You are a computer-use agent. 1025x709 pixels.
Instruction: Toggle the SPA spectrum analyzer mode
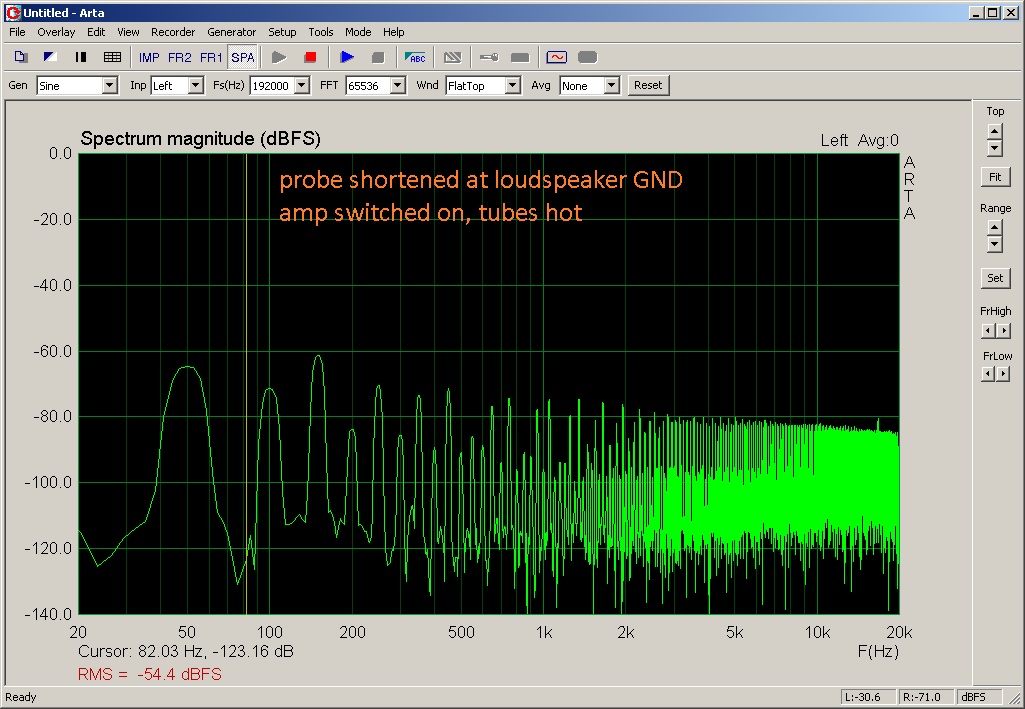(243, 58)
